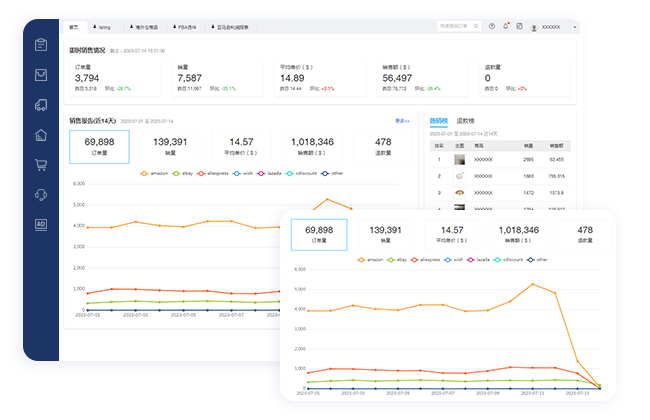Screen dimensions: 650x420
Task: Toggle amazon series in enlarged chart legend
Action: tap(371, 259)
